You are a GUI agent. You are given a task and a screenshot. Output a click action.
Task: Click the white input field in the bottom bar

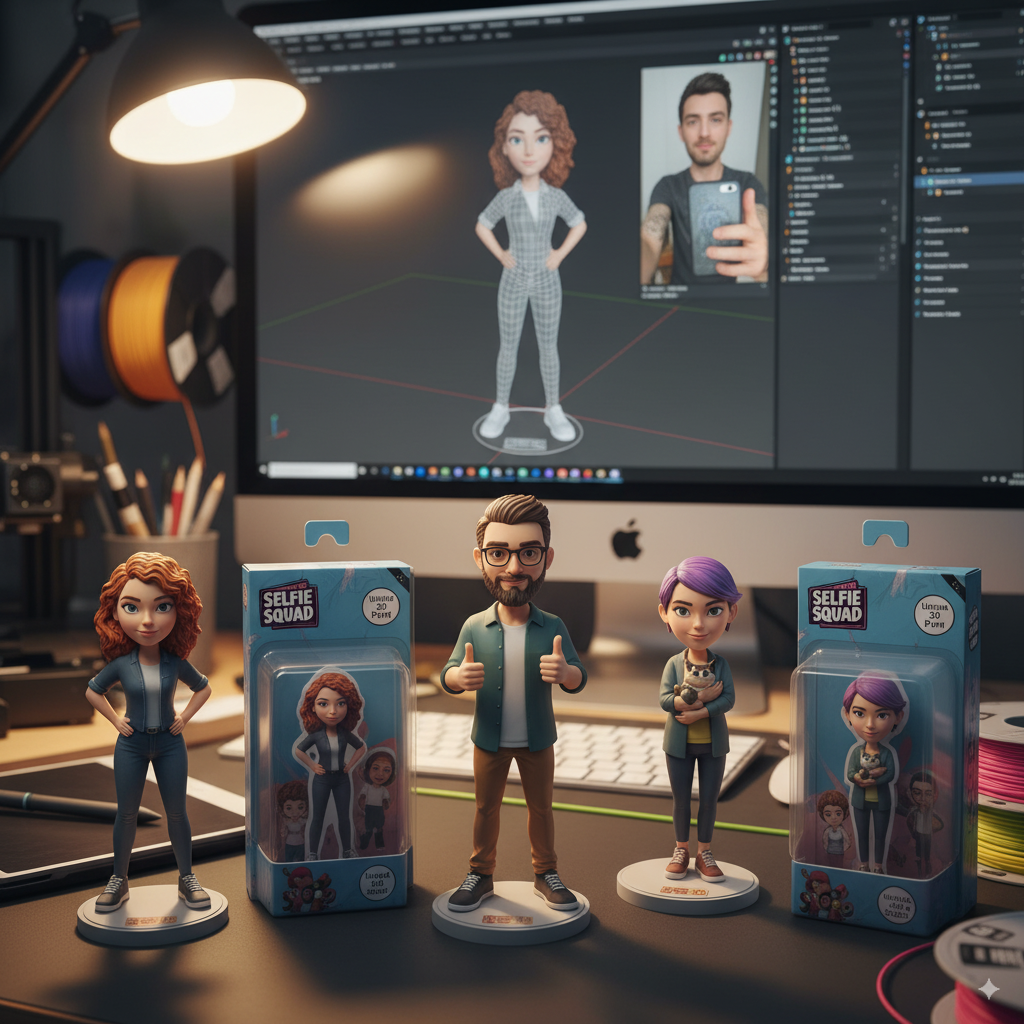pyautogui.click(x=312, y=469)
